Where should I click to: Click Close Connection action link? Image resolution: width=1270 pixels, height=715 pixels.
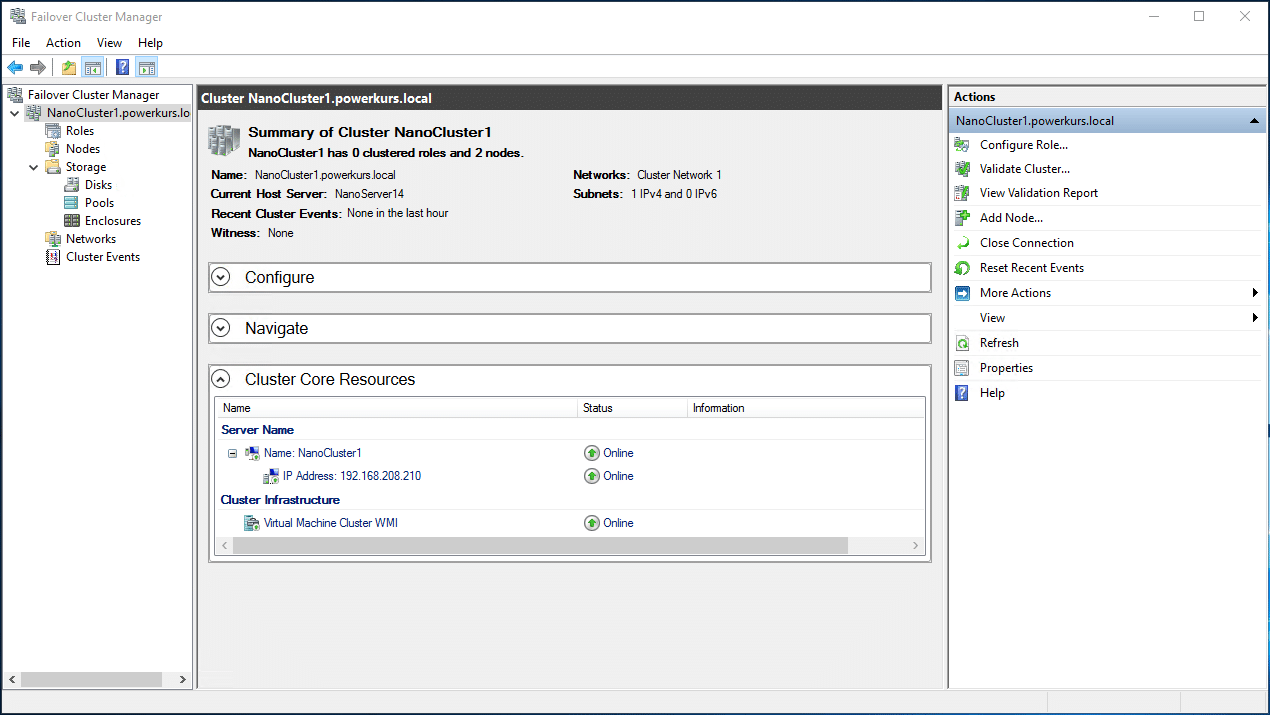(x=1026, y=243)
